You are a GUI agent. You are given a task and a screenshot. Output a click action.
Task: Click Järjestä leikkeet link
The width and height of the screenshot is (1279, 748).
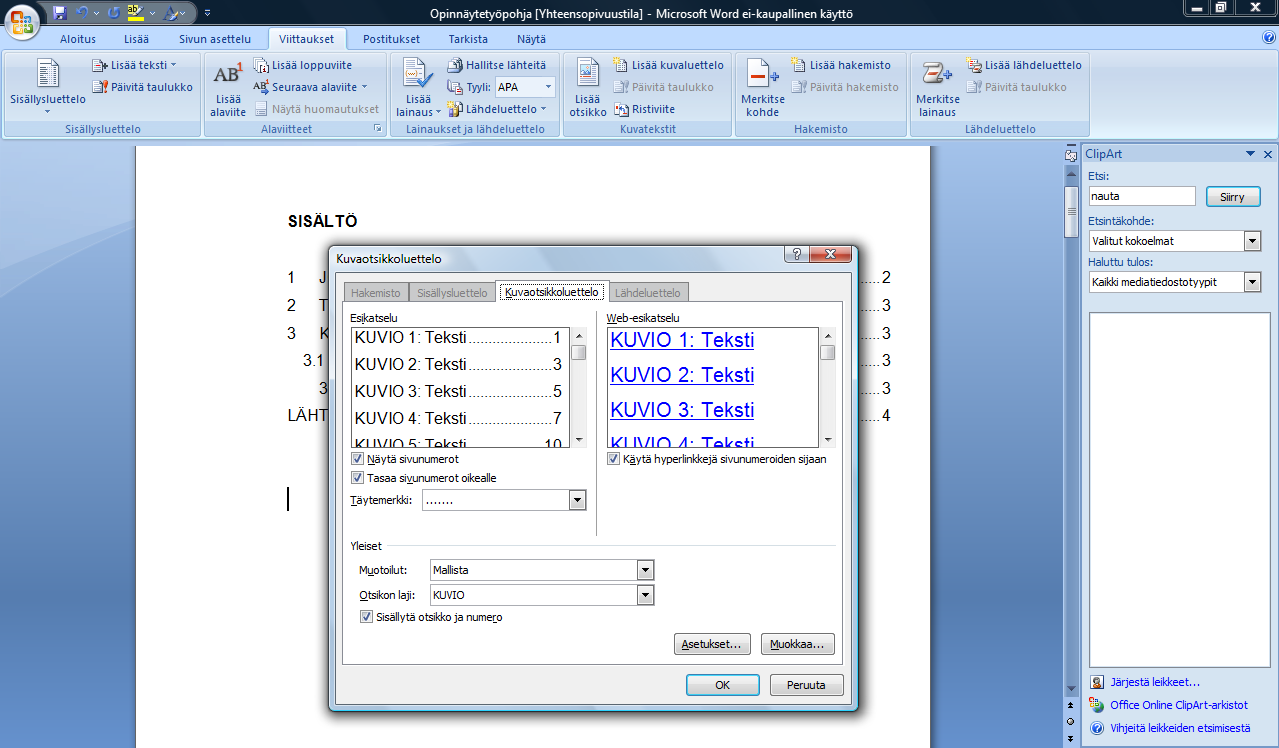click(x=1155, y=682)
